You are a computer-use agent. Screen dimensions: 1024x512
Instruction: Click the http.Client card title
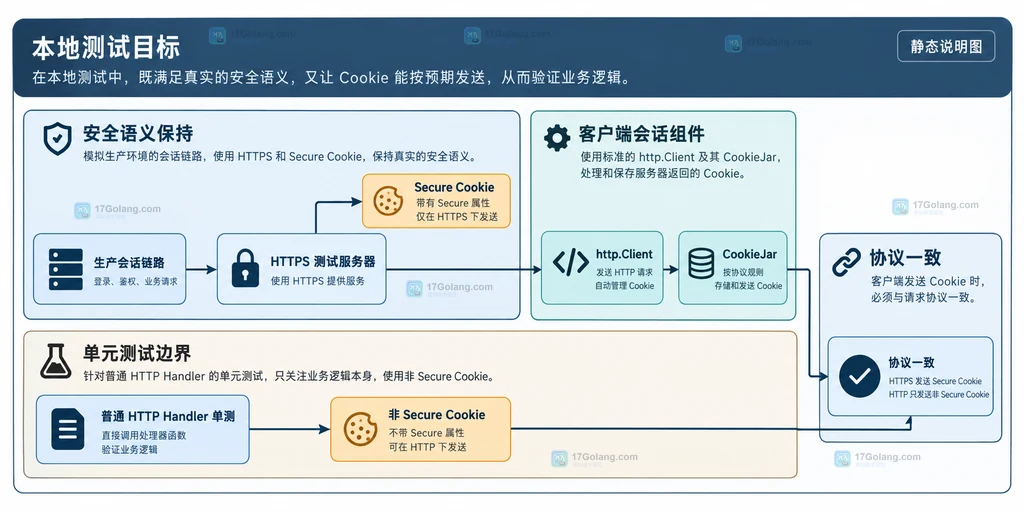[x=624, y=255]
